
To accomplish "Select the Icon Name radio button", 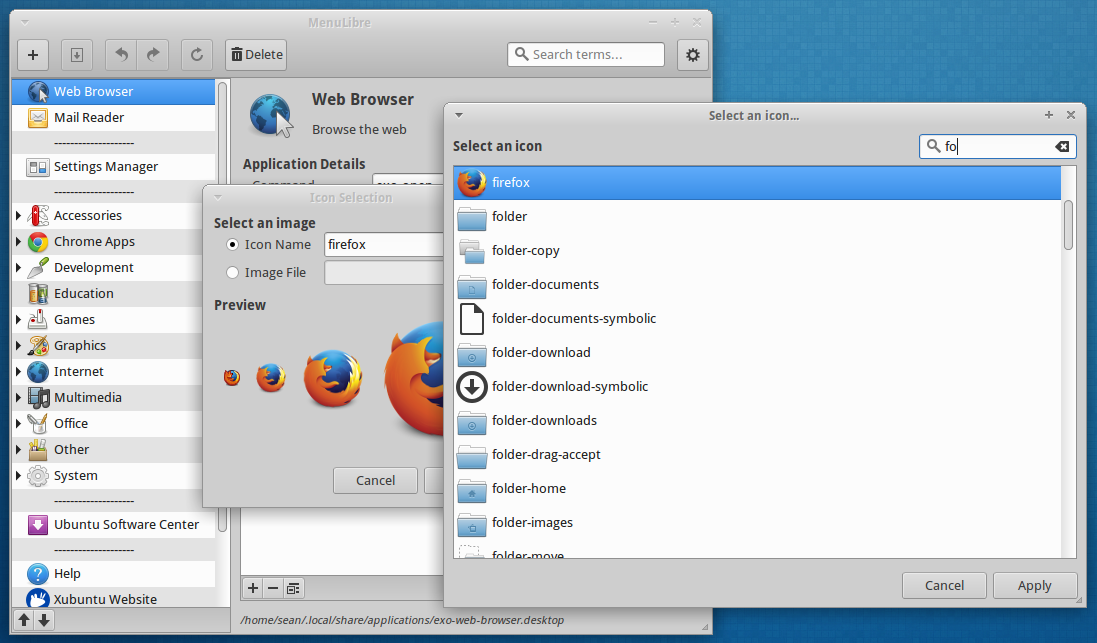I will [x=233, y=244].
